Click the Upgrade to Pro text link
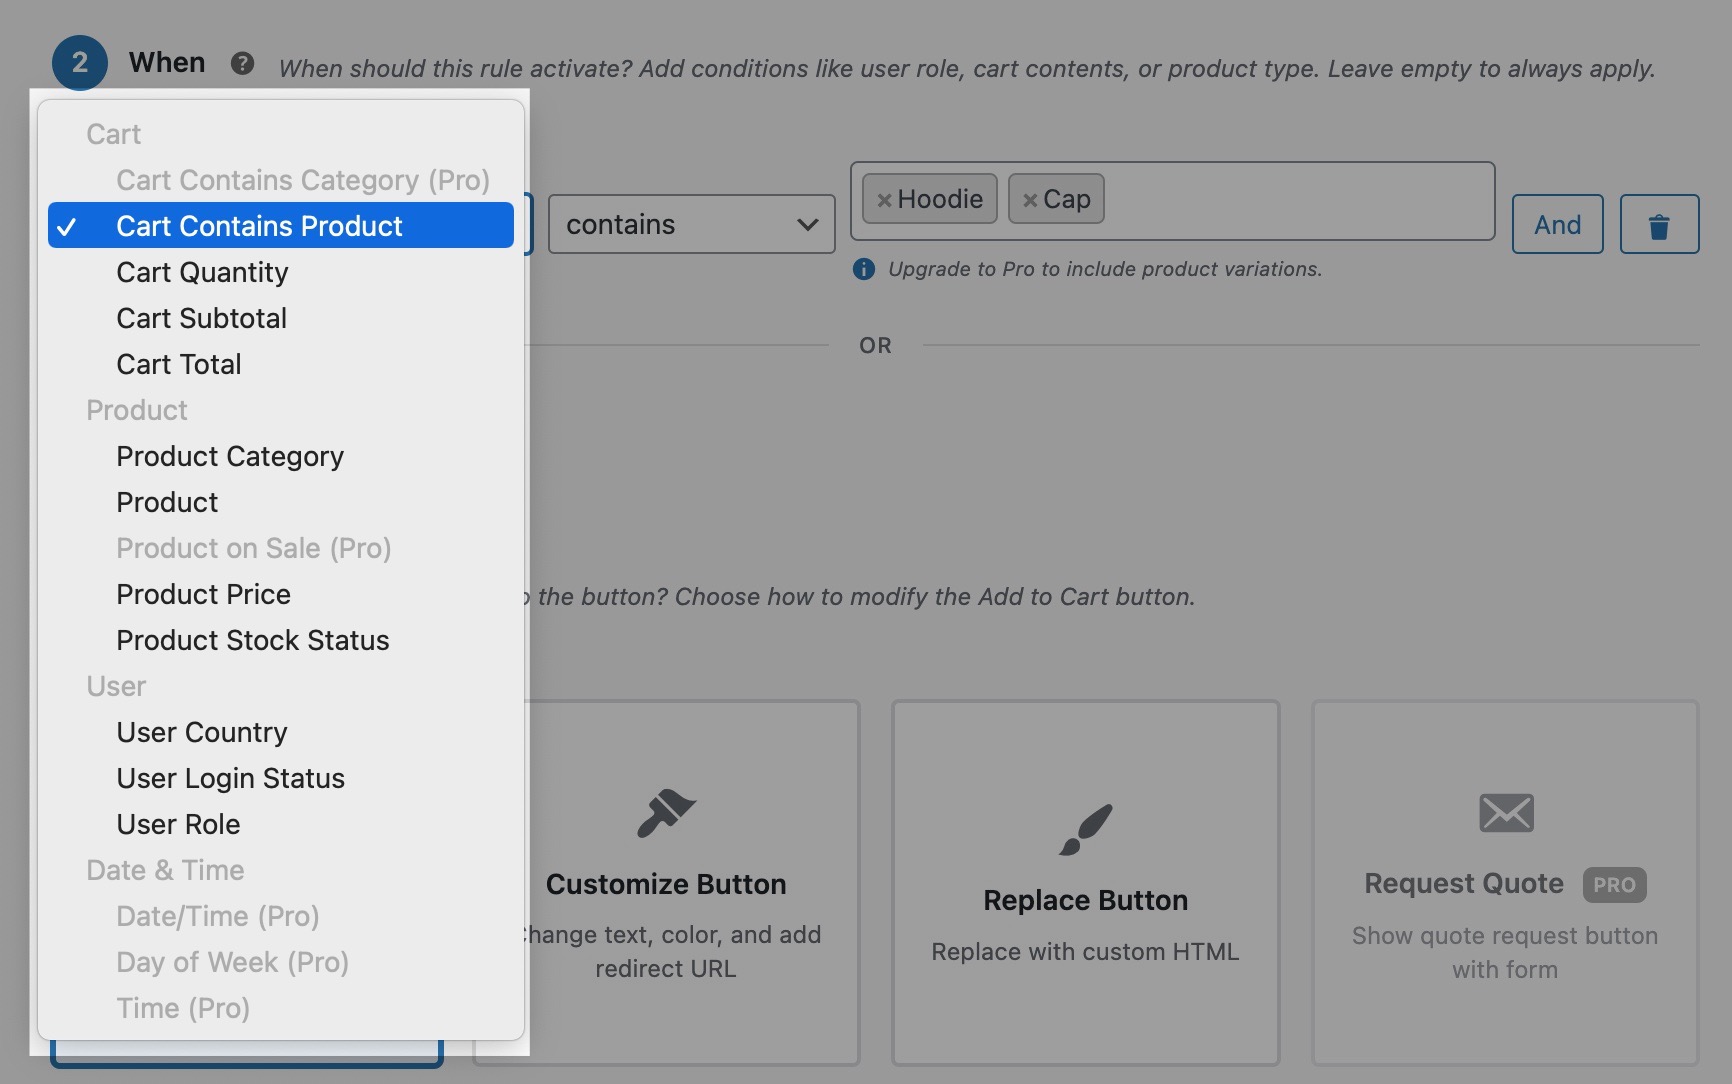 (x=1104, y=268)
